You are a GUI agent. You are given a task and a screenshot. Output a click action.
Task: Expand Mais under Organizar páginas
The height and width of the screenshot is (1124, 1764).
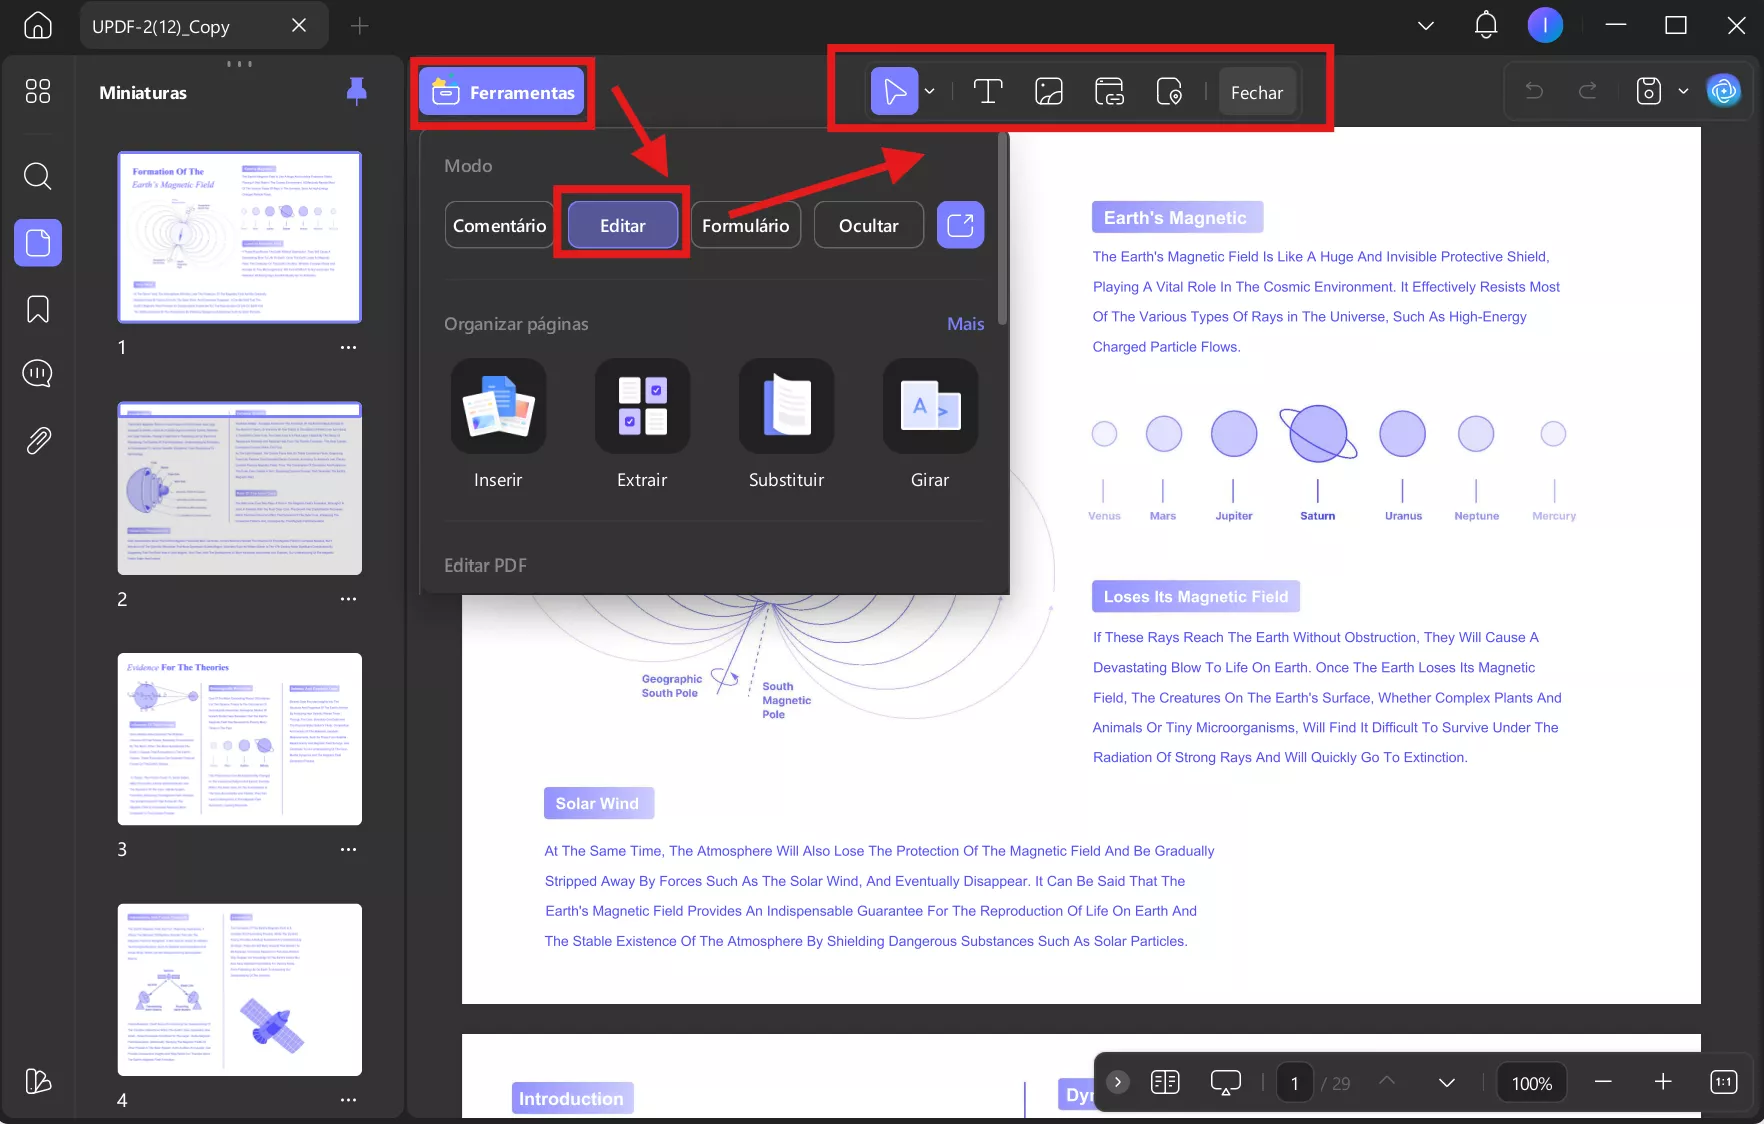[x=964, y=323]
